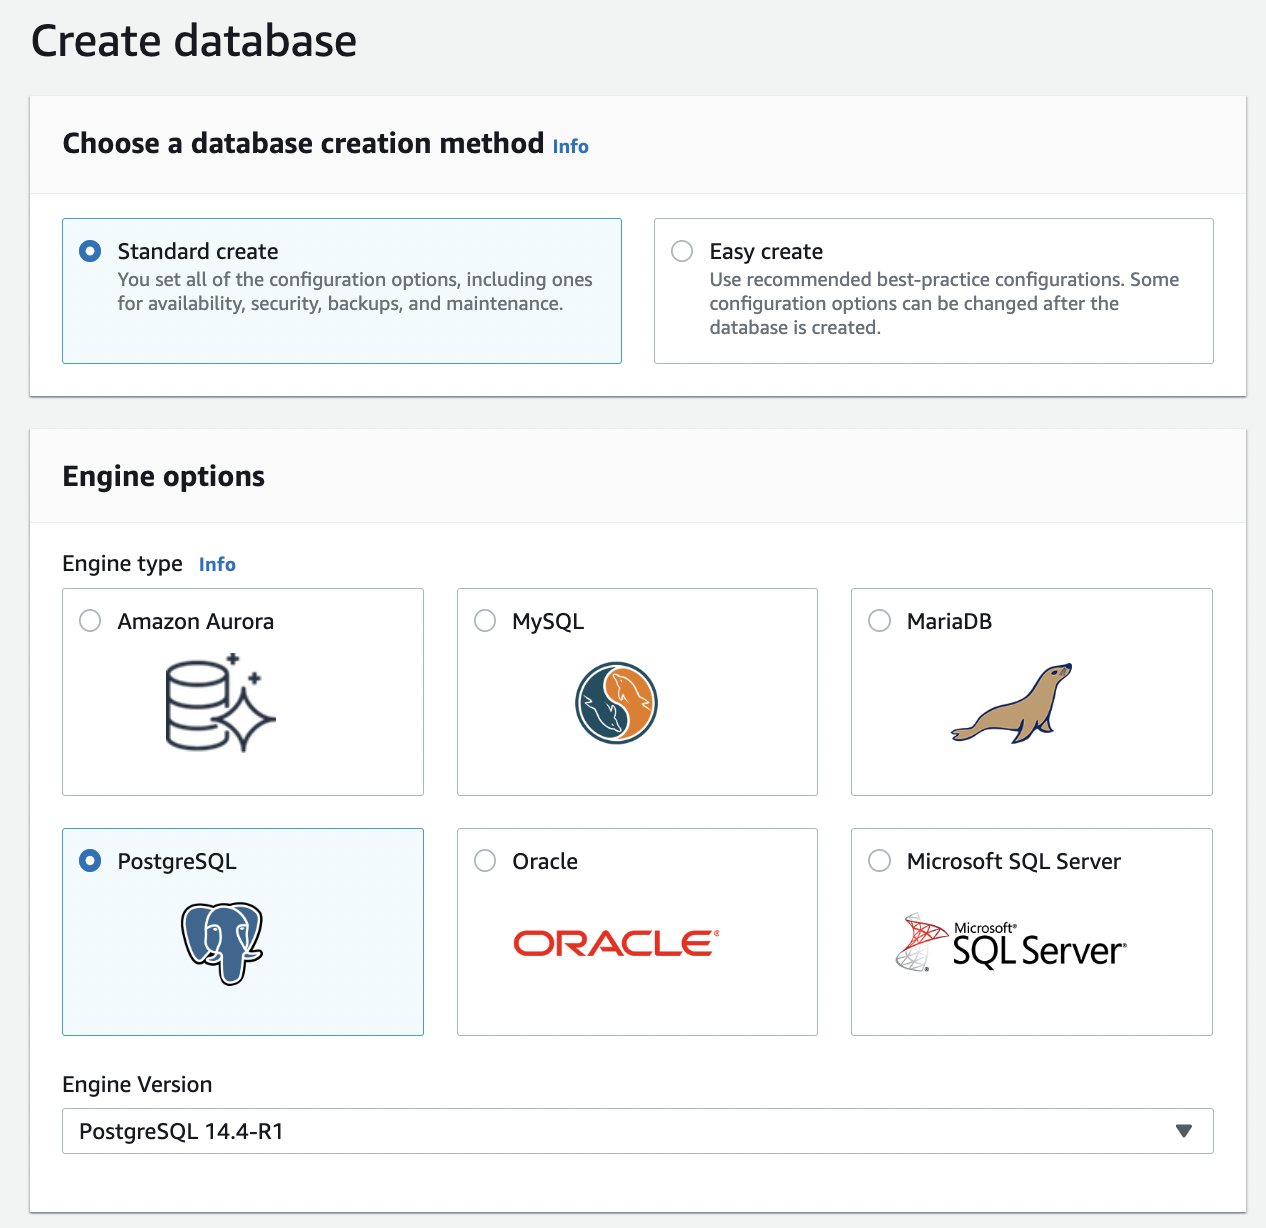Click the Oracle red logo
1266x1228 pixels.
click(x=616, y=943)
